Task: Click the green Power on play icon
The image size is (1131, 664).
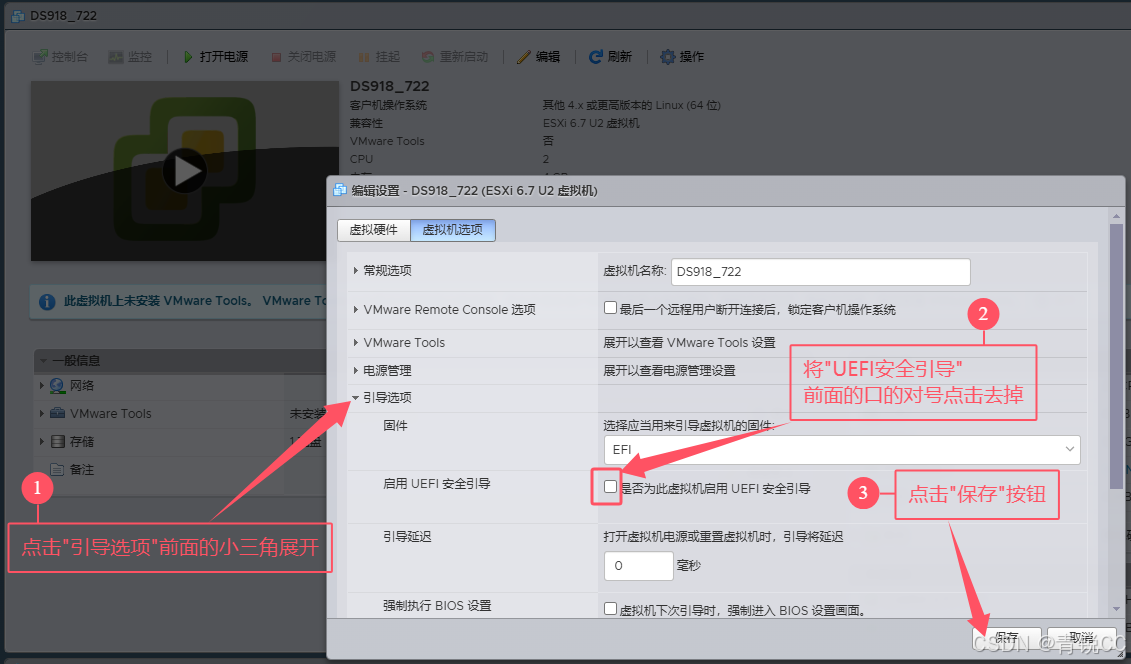Action: (188, 57)
